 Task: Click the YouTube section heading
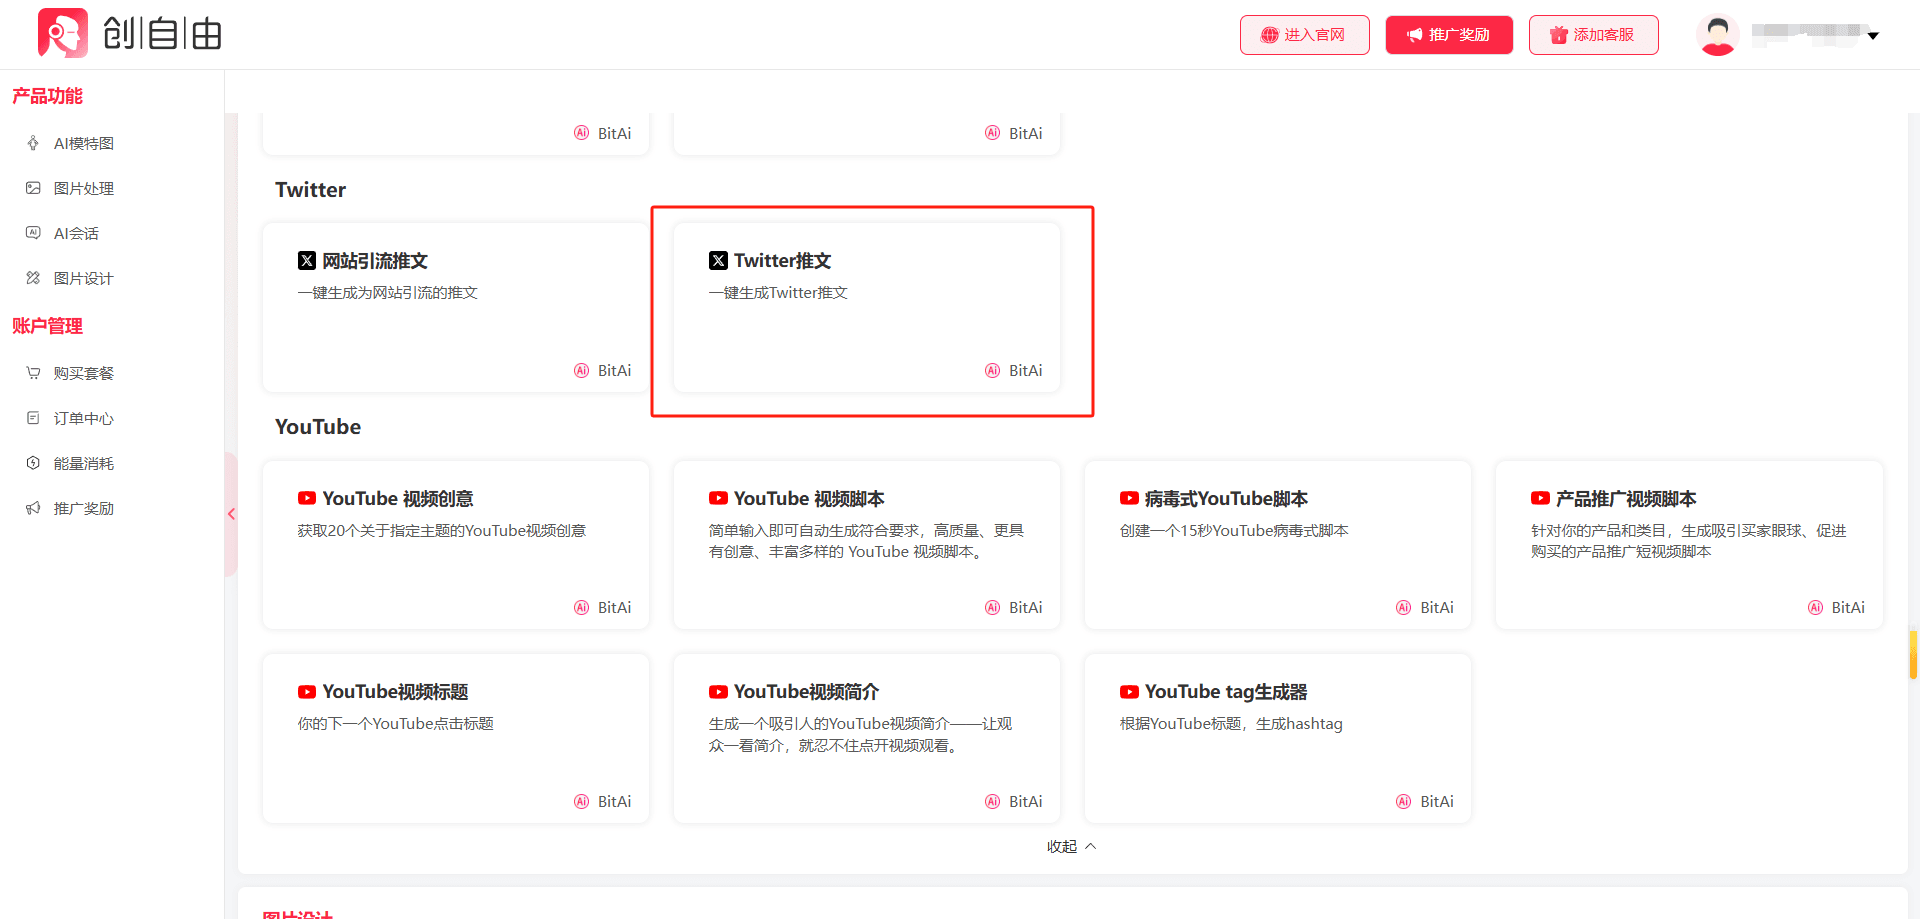click(318, 427)
